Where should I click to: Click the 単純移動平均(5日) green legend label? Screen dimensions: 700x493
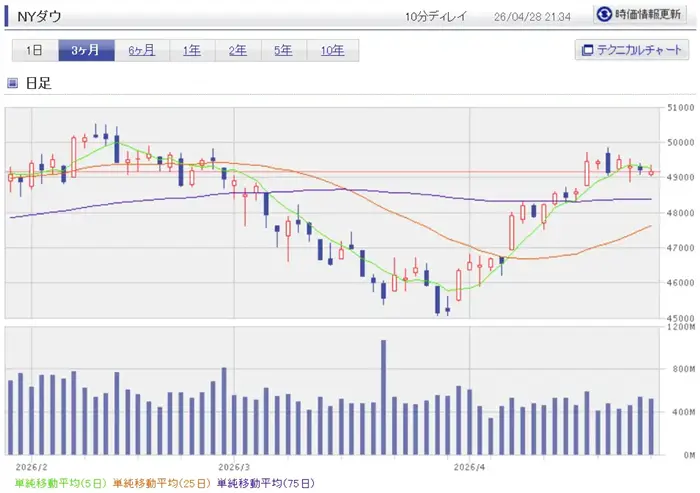click(53, 482)
